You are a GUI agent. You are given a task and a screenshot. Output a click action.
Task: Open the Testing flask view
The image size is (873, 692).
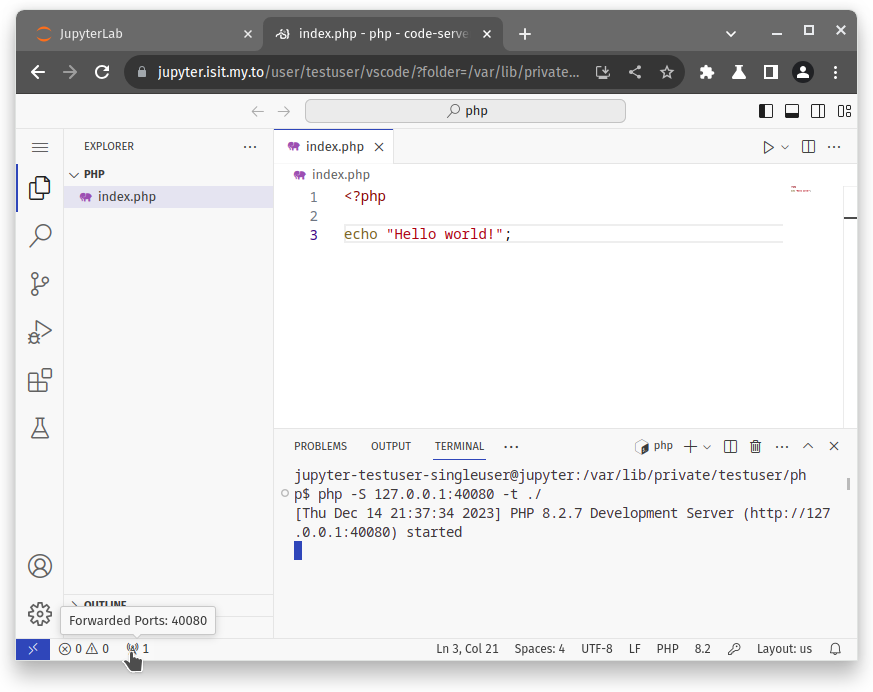pos(40,428)
